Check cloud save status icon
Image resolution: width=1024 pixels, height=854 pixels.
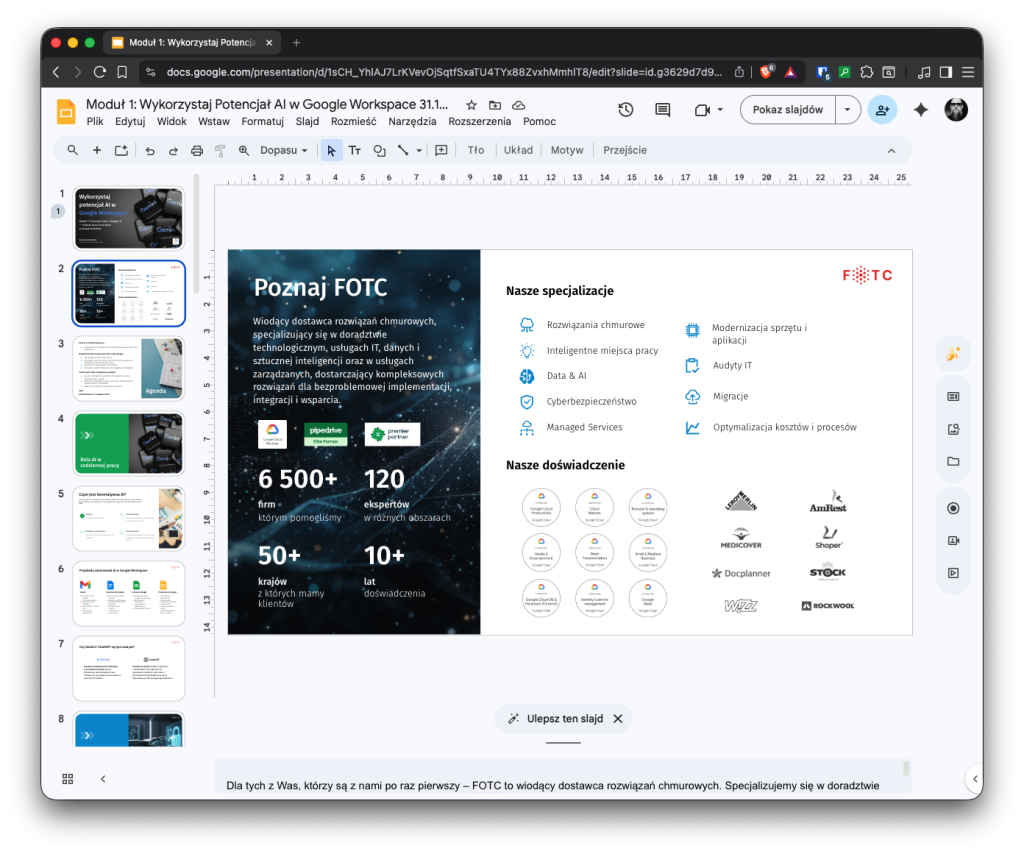519,105
